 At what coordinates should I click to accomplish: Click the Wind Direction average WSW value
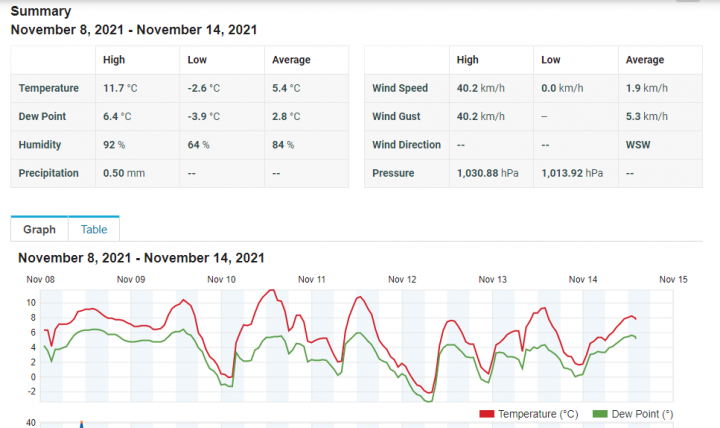[638, 145]
